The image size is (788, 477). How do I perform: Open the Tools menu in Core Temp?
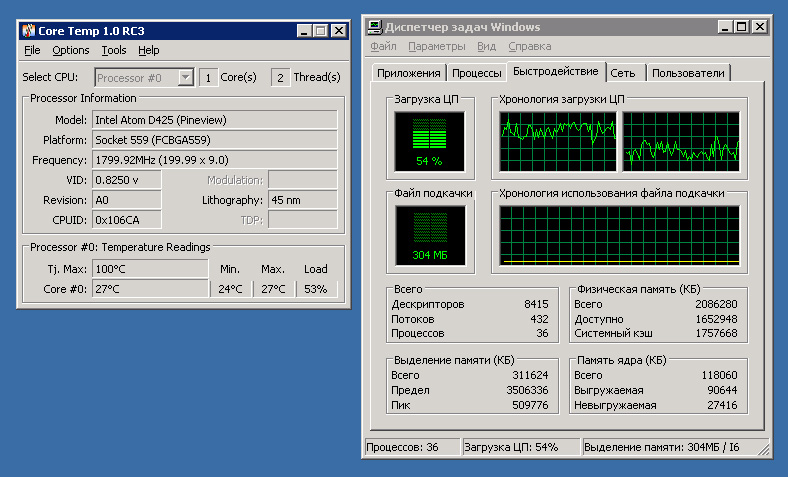pyautogui.click(x=114, y=50)
